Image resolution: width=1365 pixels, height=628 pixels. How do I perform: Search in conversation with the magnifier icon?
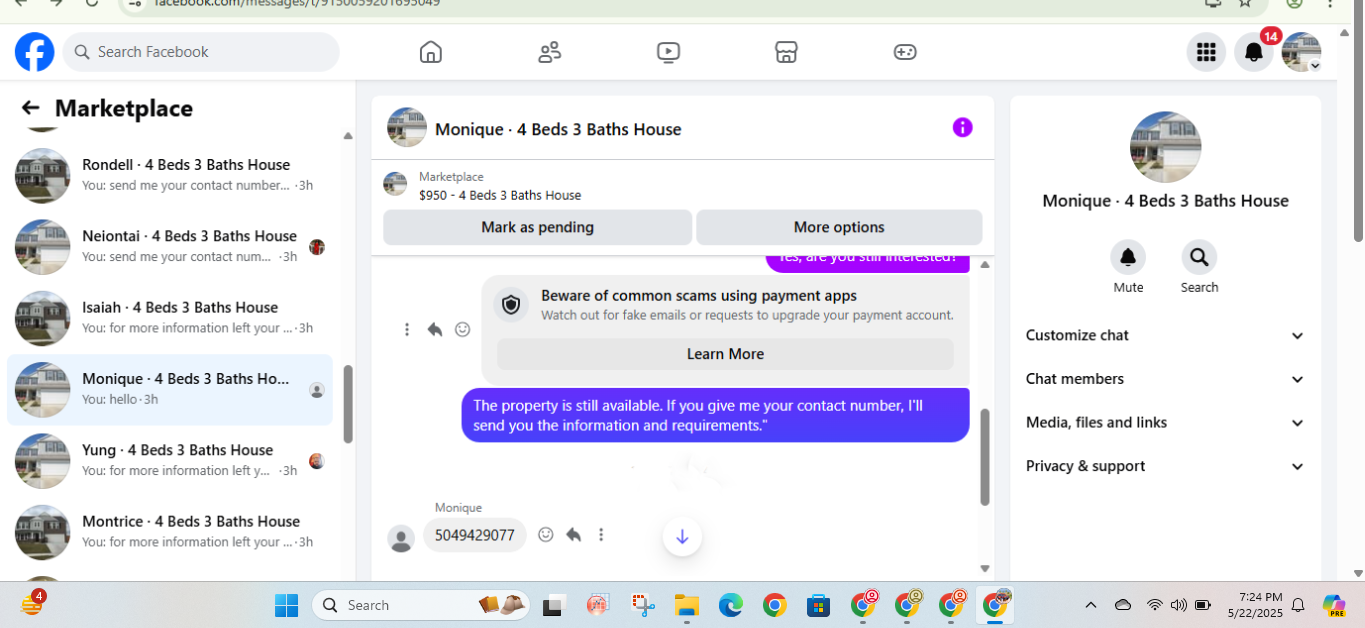pos(1199,258)
